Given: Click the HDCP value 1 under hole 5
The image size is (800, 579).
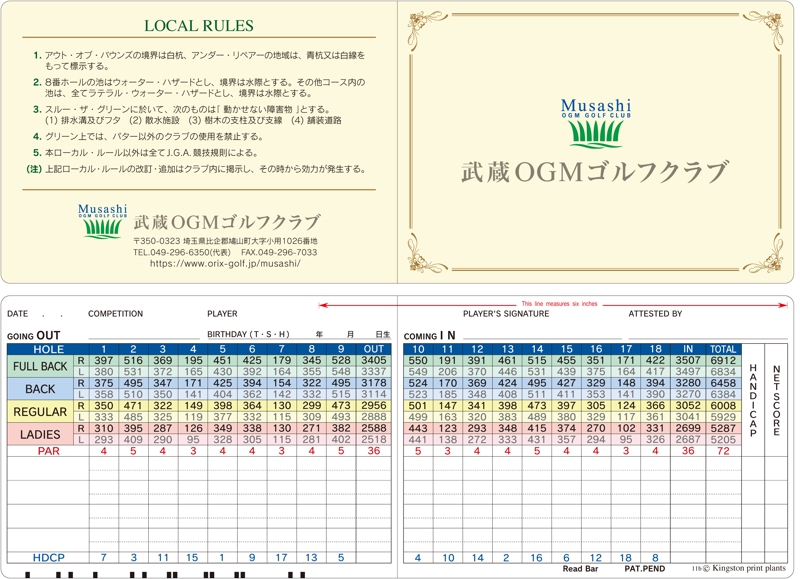Looking at the screenshot, I should [x=222, y=558].
